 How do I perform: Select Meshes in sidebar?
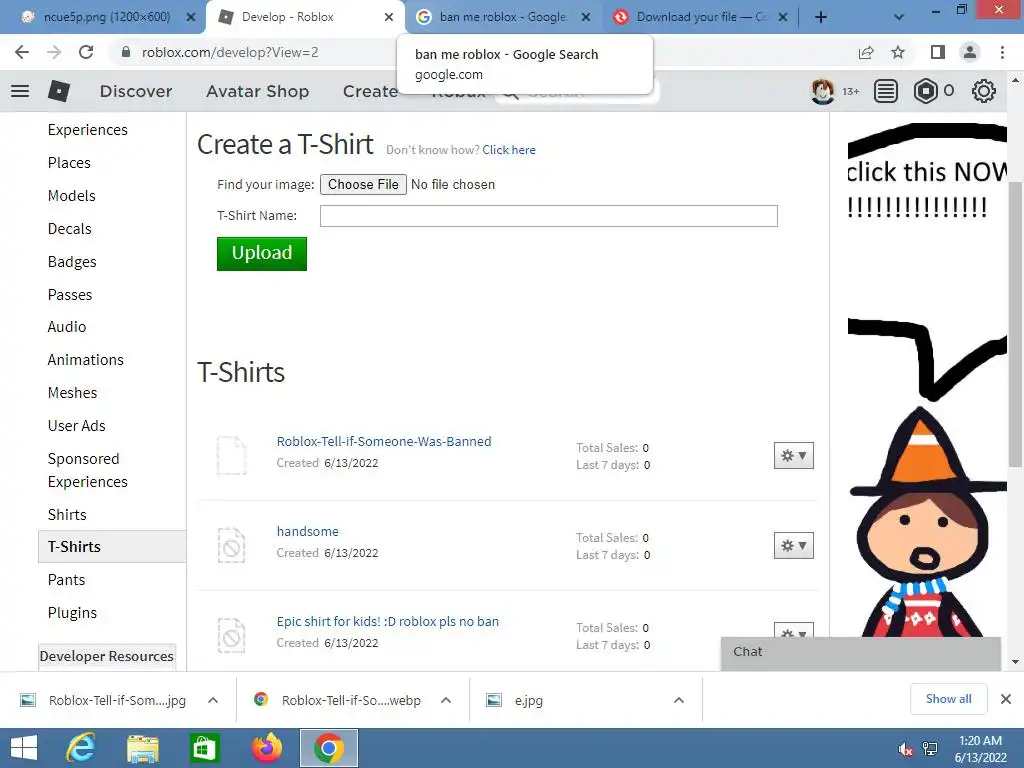tap(72, 392)
